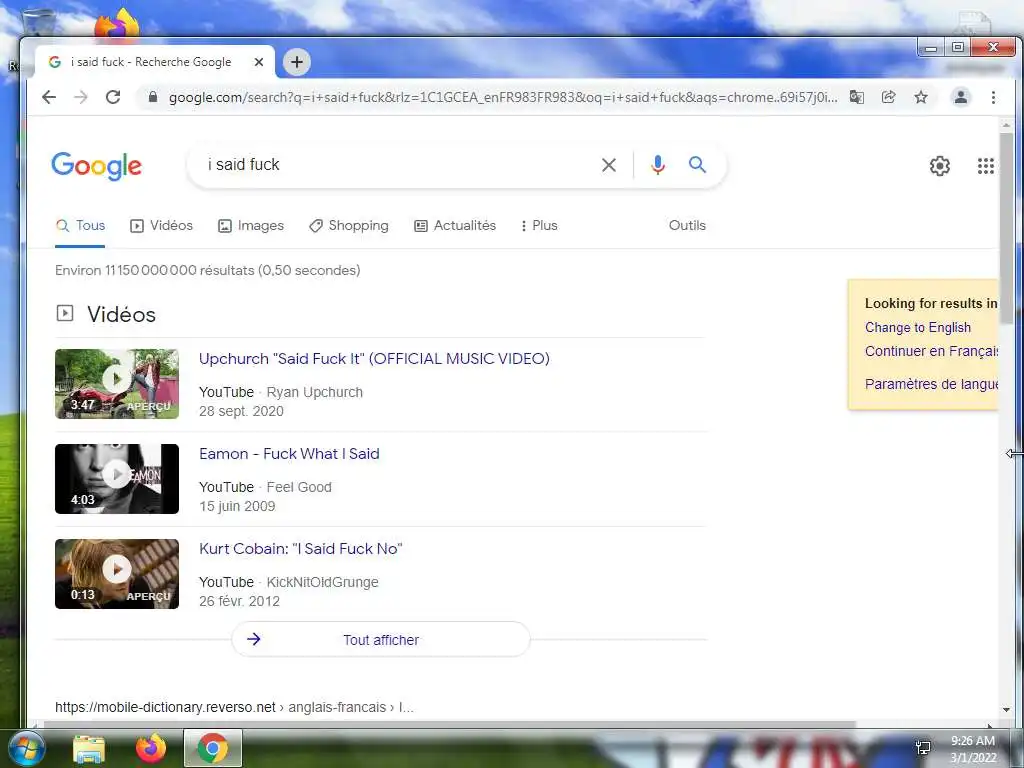The image size is (1024, 768).
Task: Select the Tous results tab
Action: 80,225
